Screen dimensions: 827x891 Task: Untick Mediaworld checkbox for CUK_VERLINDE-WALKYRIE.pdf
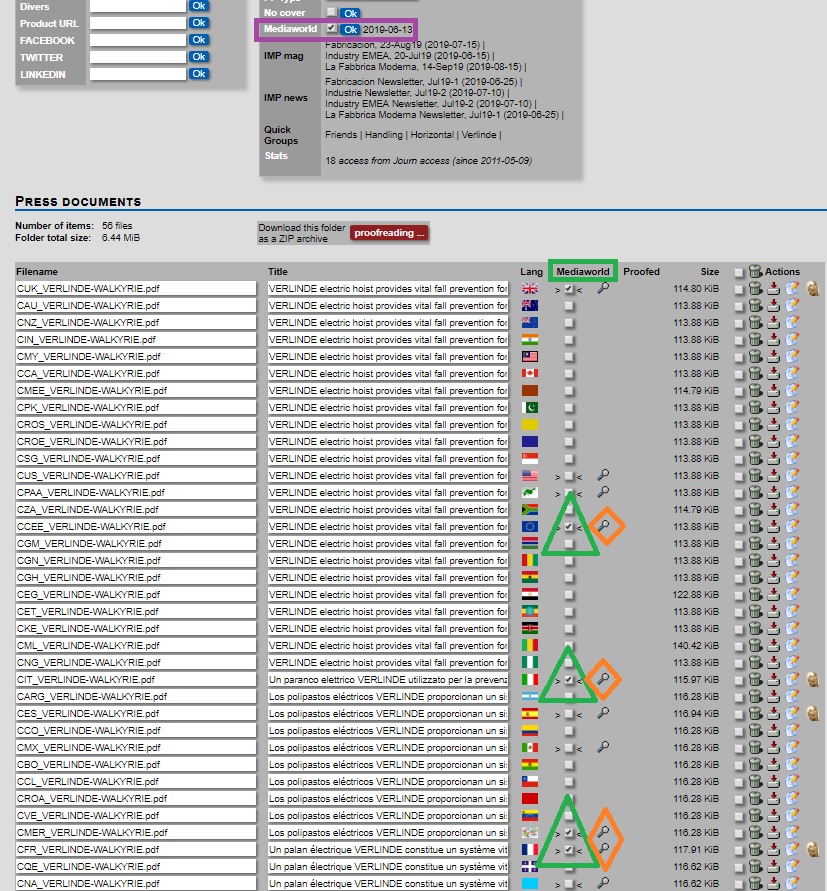tap(569, 289)
